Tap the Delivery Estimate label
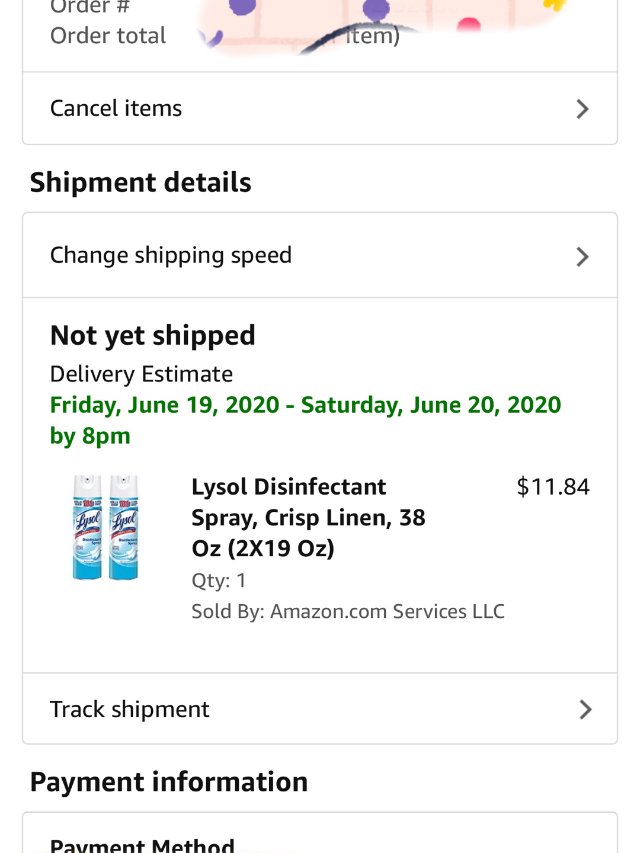Image resolution: width=640 pixels, height=853 pixels. pyautogui.click(x=141, y=374)
